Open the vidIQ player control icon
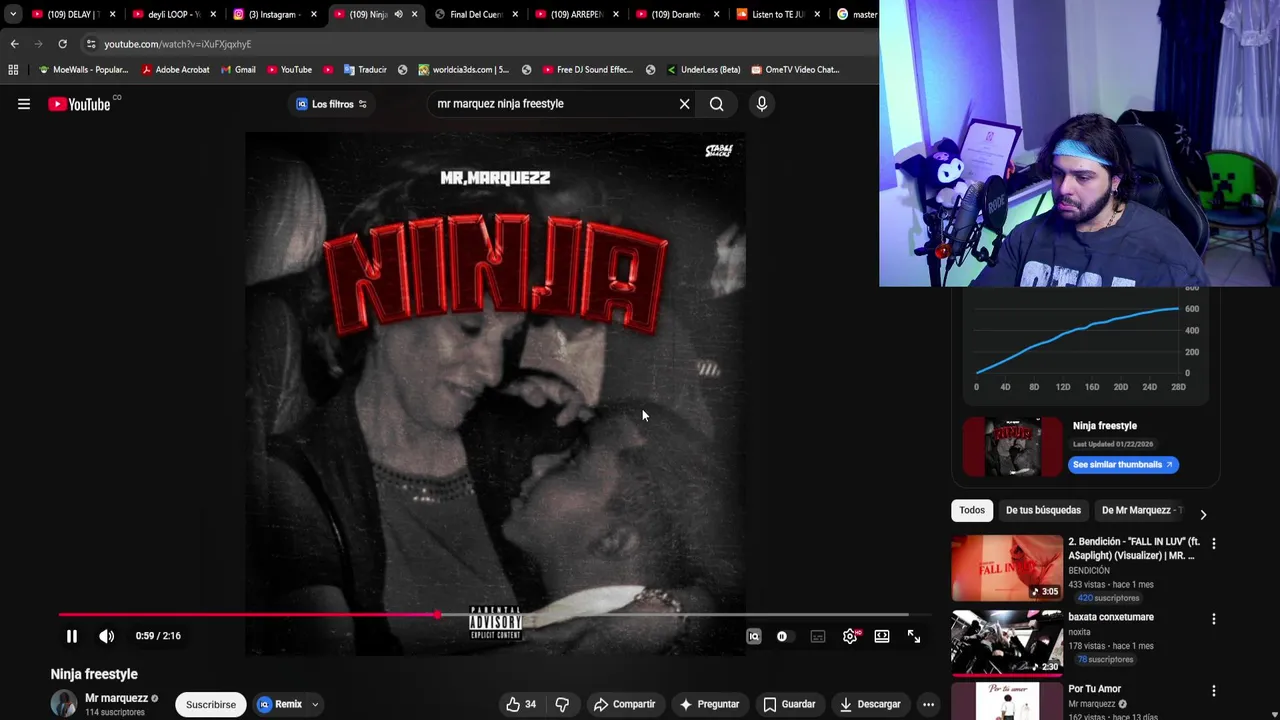This screenshot has width=1280, height=720. pyautogui.click(x=754, y=636)
